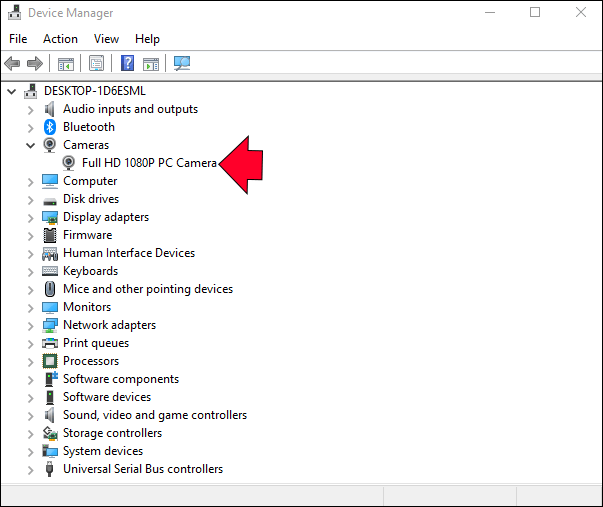Collapse the DESKTOP-1D6ESML root node

pyautogui.click(x=12, y=92)
